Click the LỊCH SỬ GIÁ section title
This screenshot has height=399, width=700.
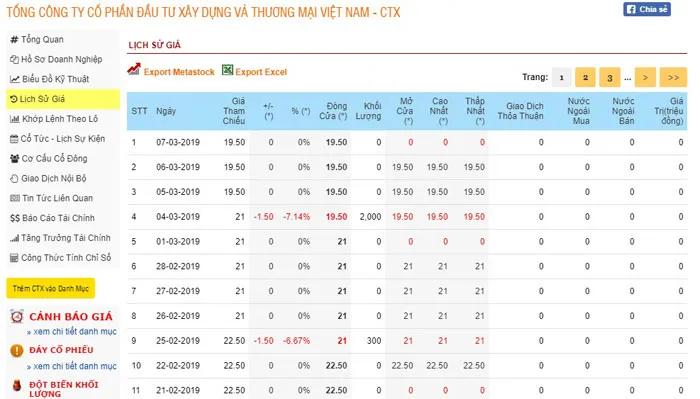click(154, 45)
